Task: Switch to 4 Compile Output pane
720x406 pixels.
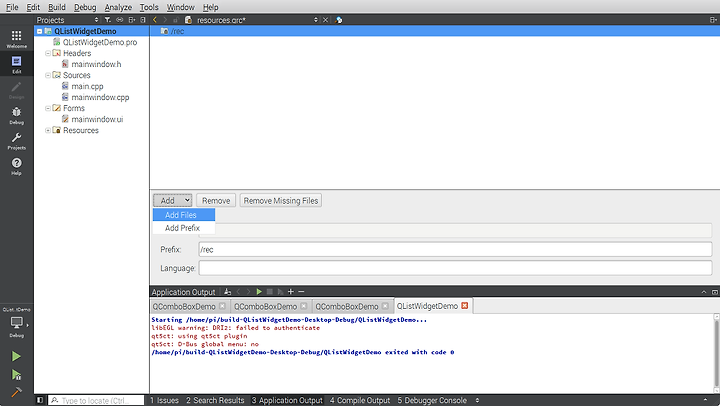Action: coord(360,400)
